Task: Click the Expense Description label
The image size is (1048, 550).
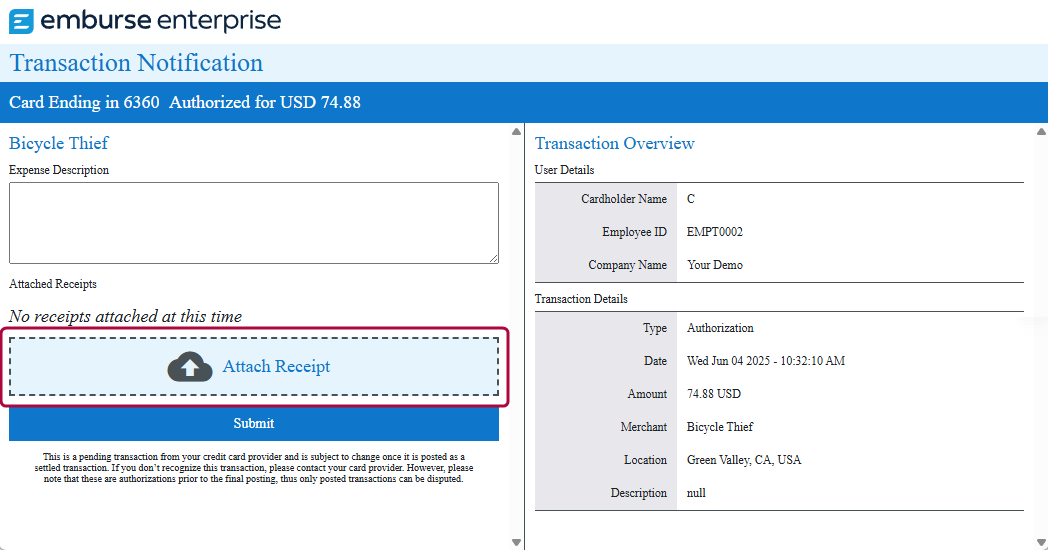Action: click(x=59, y=170)
